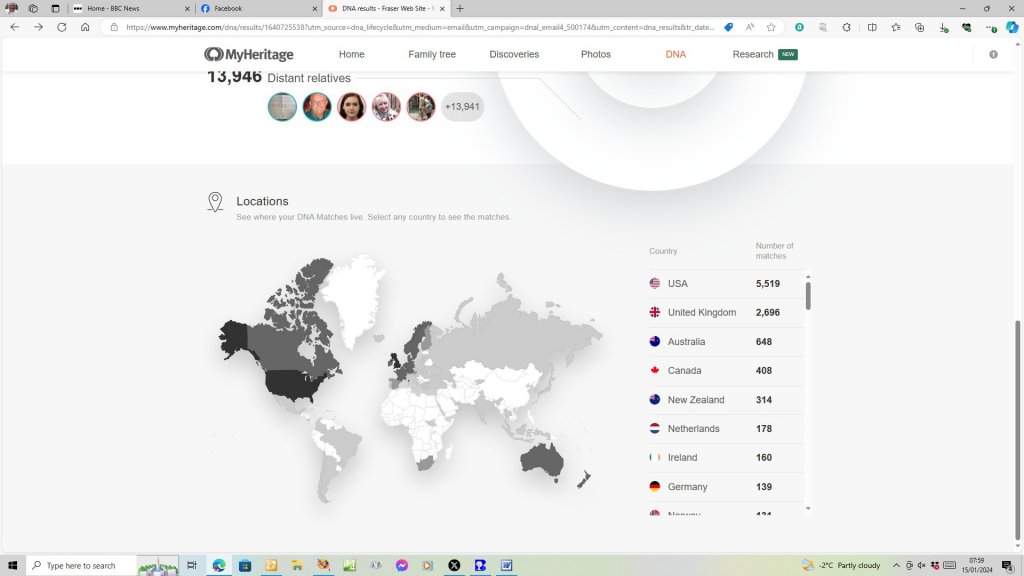Open the Family tree menu
The height and width of the screenshot is (576, 1024).
click(x=432, y=55)
